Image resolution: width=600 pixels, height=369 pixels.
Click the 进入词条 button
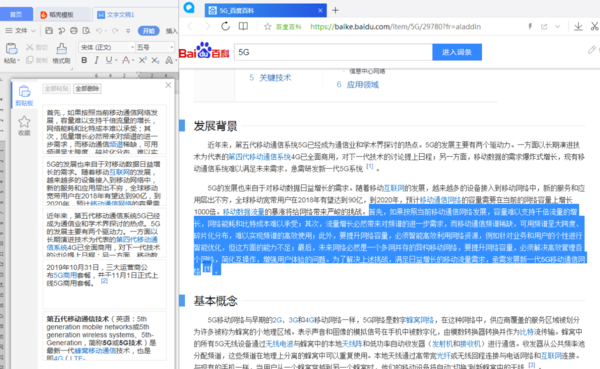tap(457, 52)
